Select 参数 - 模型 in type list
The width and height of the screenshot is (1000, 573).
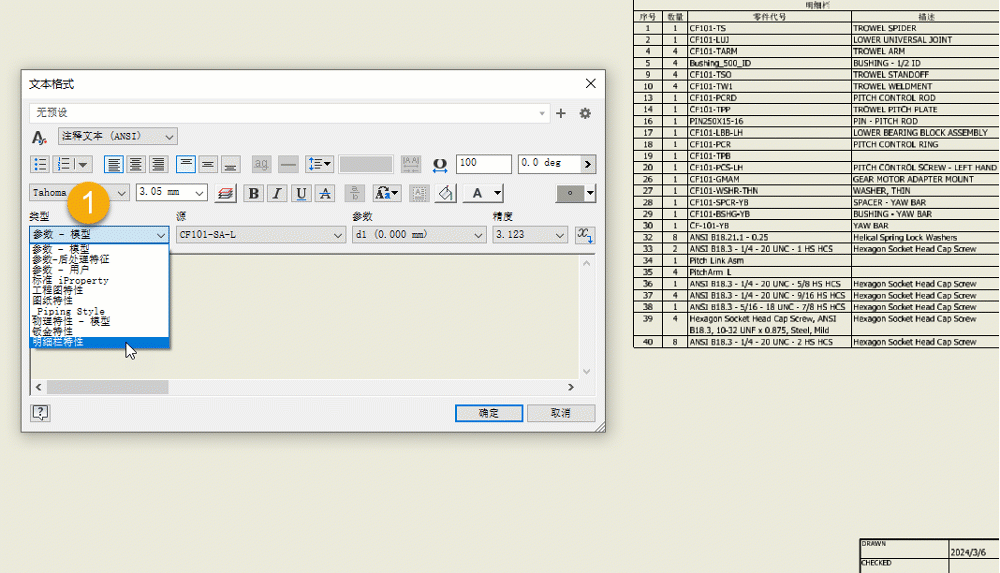(x=99, y=249)
